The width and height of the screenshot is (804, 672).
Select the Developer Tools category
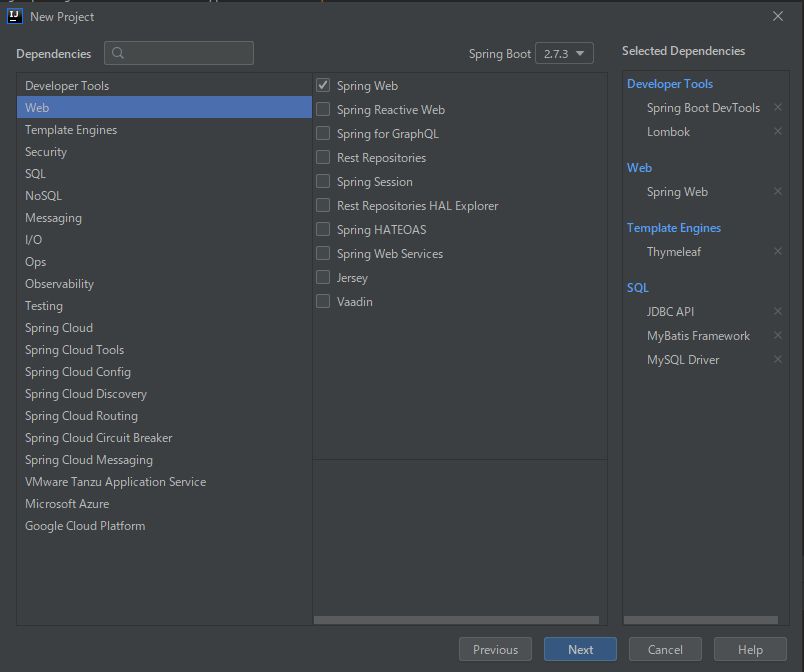(164, 86)
